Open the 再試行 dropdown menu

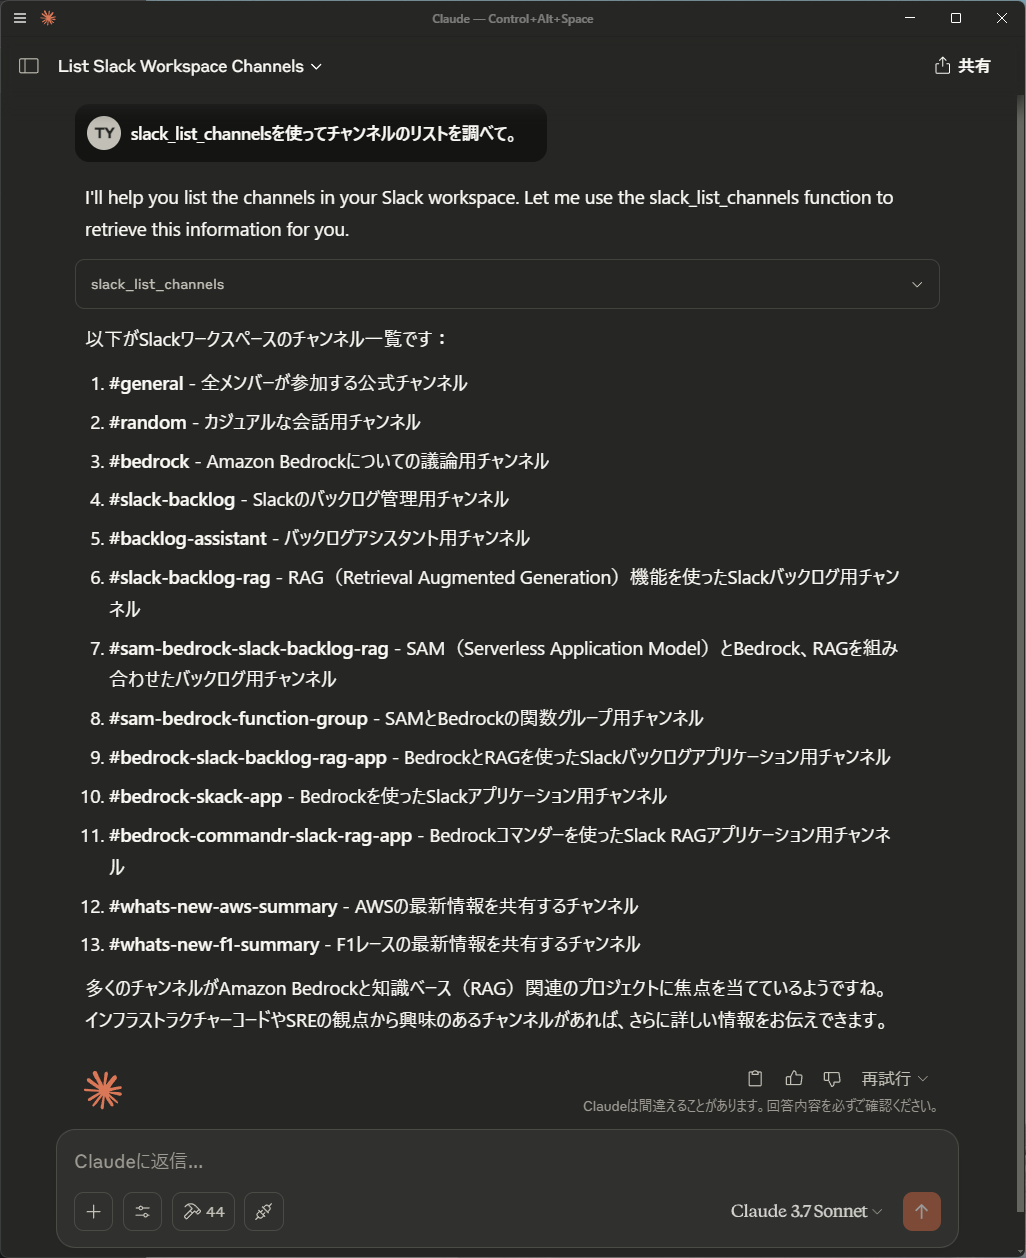893,1078
